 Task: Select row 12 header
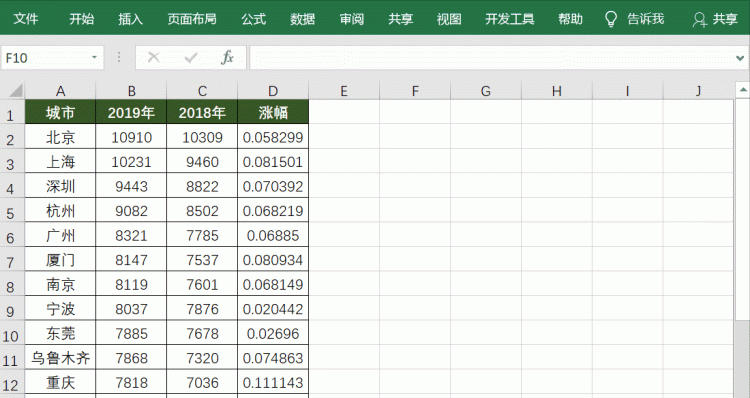click(12, 383)
